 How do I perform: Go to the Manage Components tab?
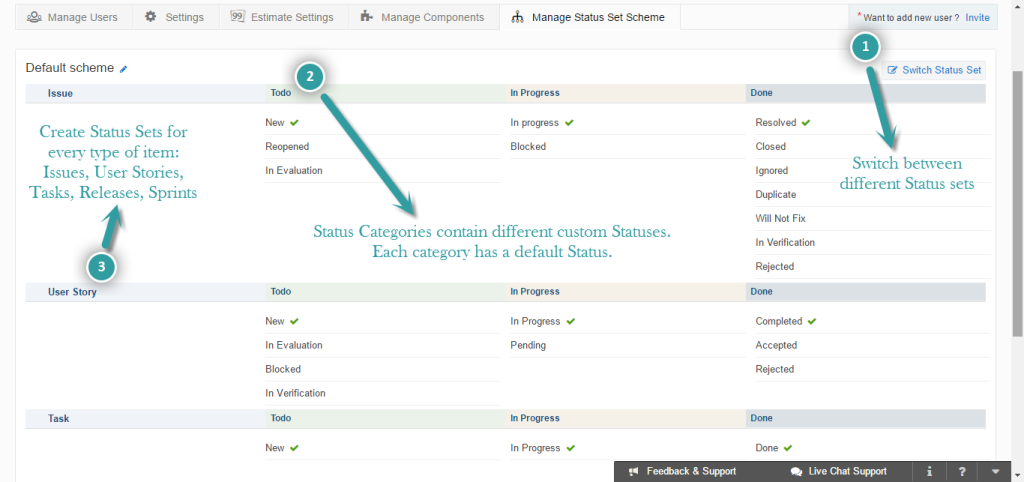click(423, 17)
